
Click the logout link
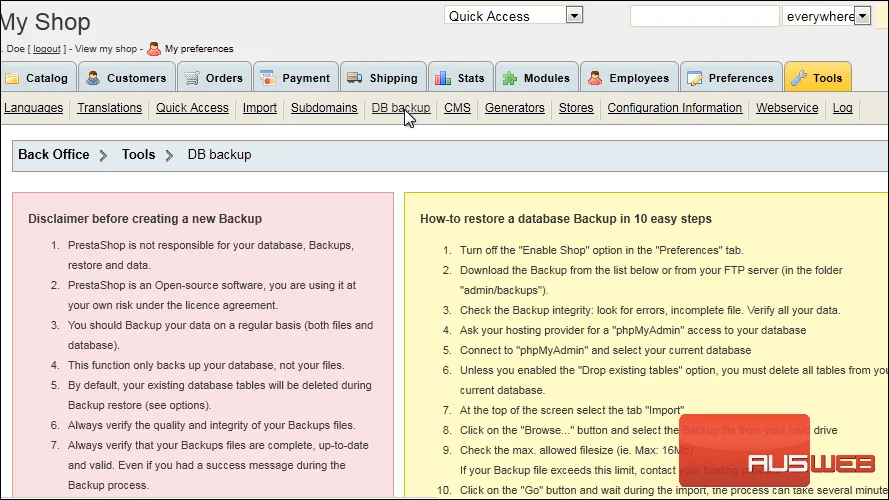point(46,49)
